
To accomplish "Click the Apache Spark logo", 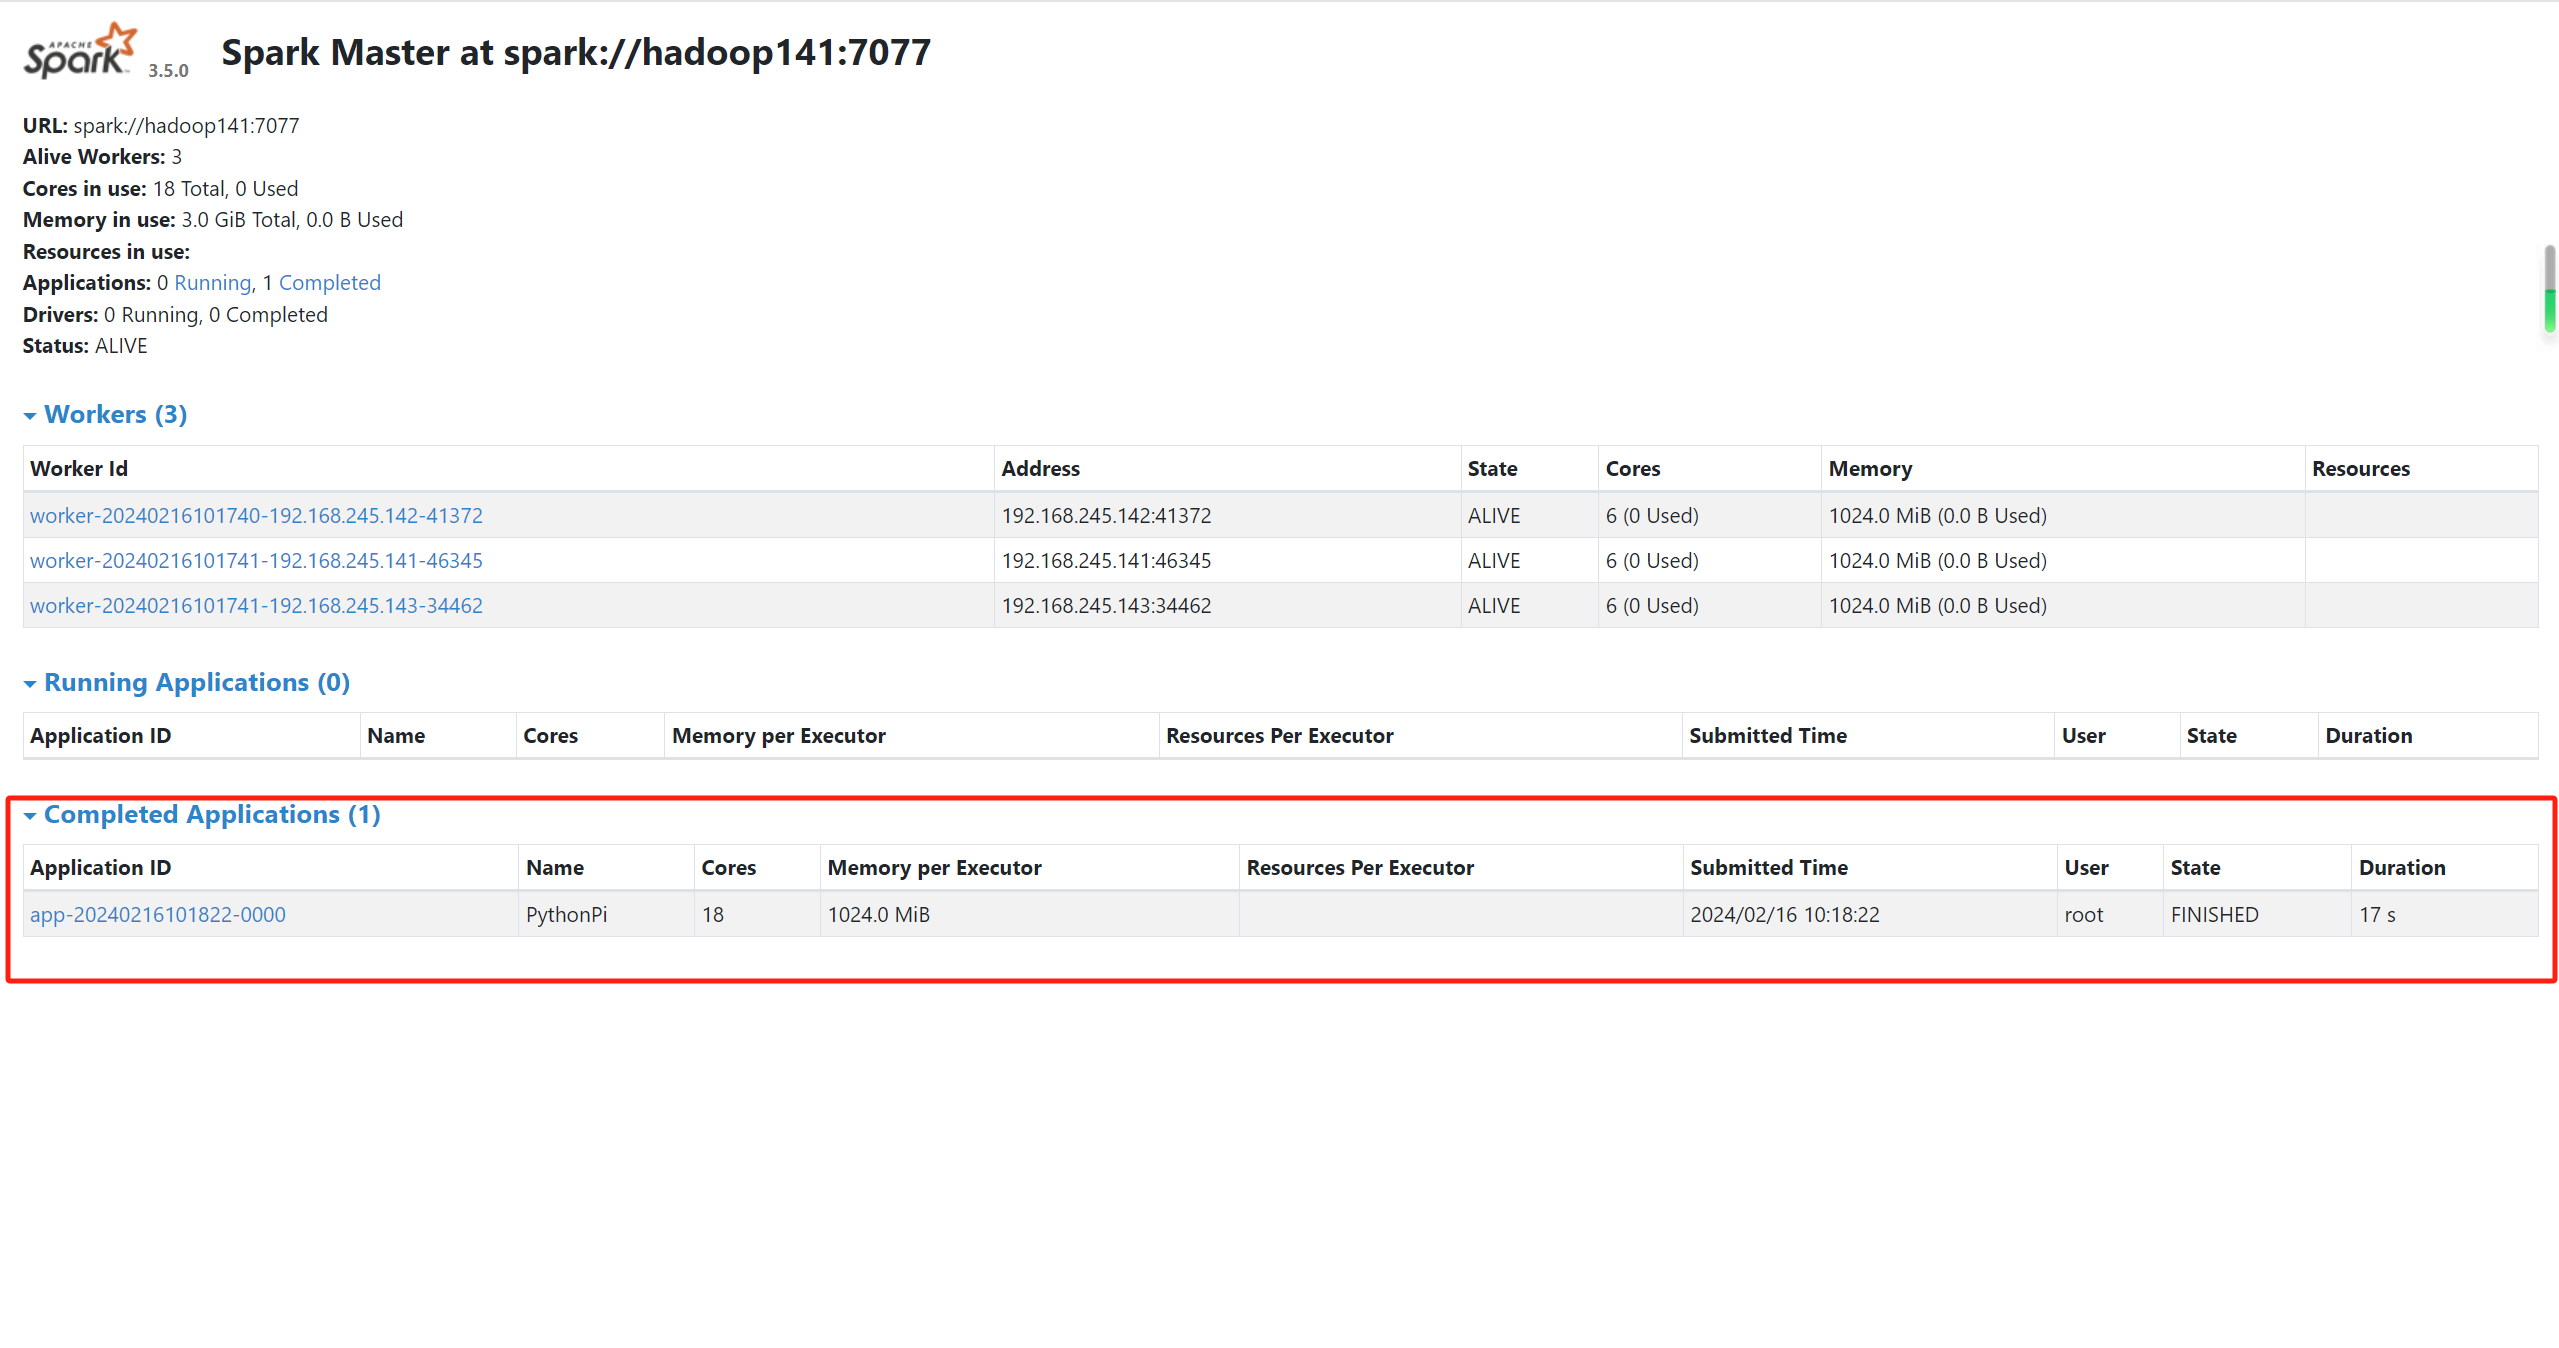I will [x=80, y=52].
